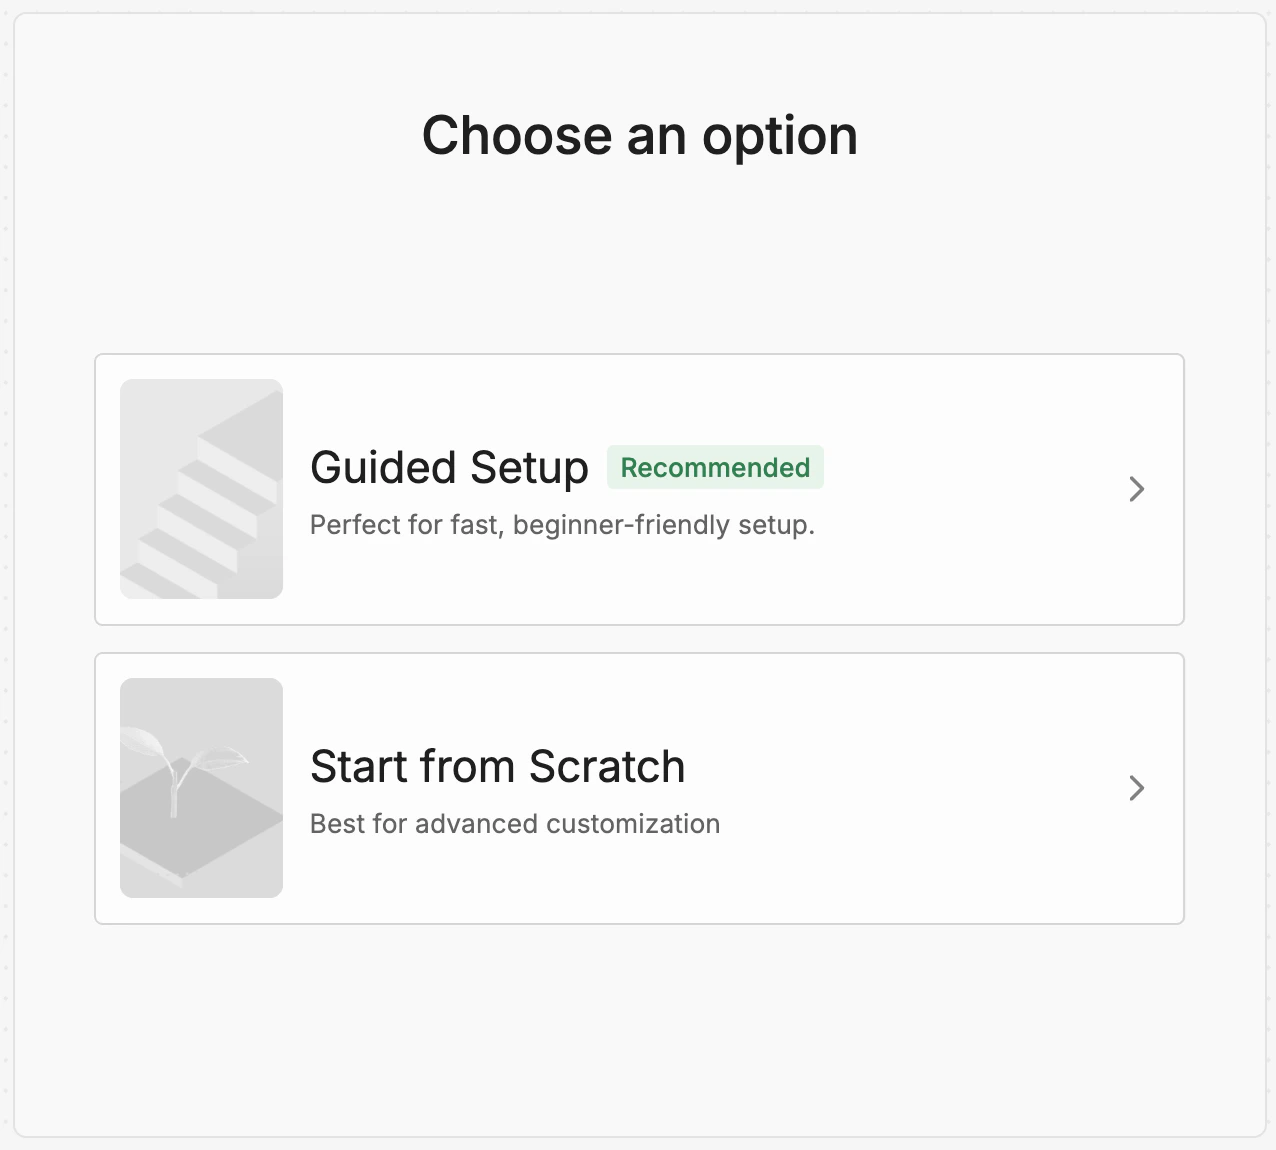The width and height of the screenshot is (1276, 1150).
Task: Click the right arrow beside Guided Setup
Action: point(1137,489)
